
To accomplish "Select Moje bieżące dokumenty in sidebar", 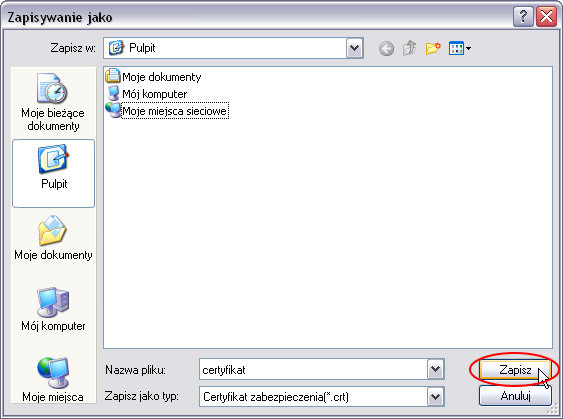I will (53, 102).
